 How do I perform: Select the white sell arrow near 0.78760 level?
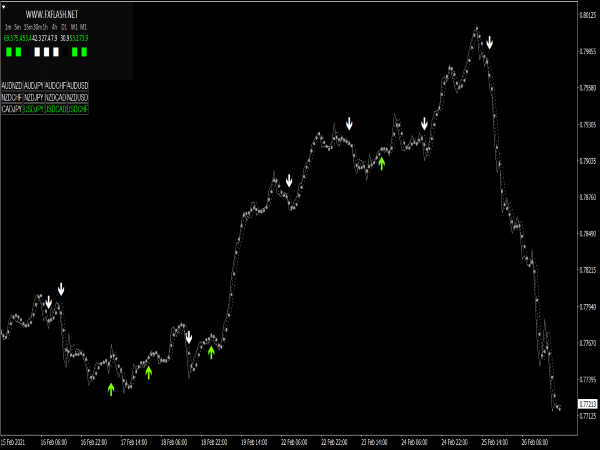point(289,180)
